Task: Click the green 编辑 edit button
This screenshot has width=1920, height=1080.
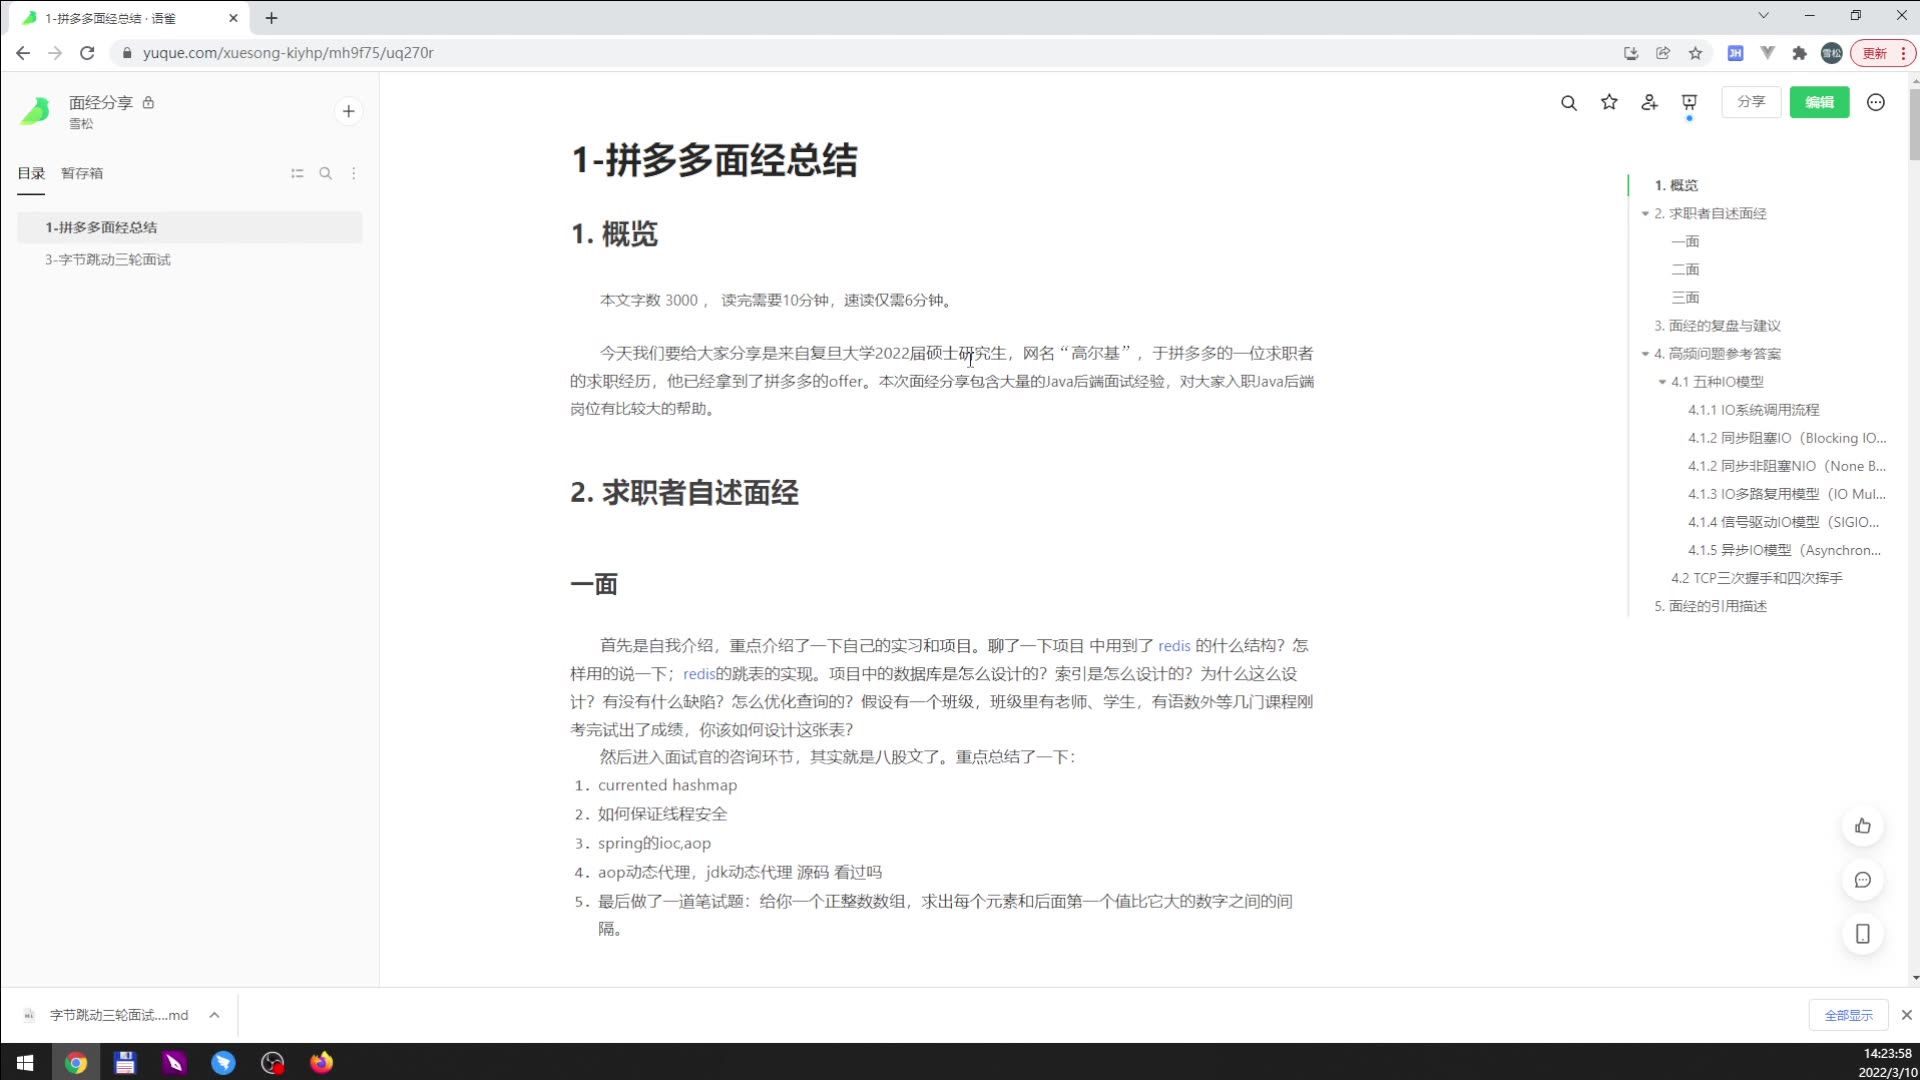Action: 1819,102
